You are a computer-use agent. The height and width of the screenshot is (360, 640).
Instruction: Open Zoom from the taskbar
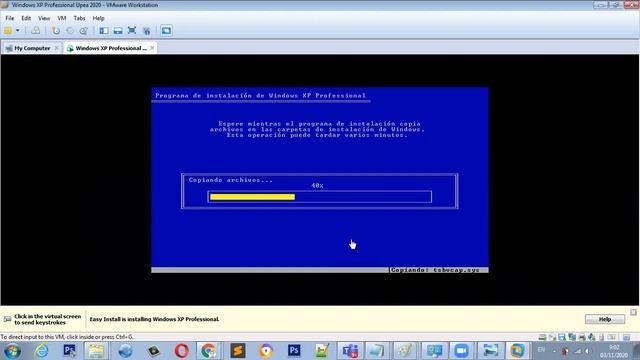tap(461, 351)
